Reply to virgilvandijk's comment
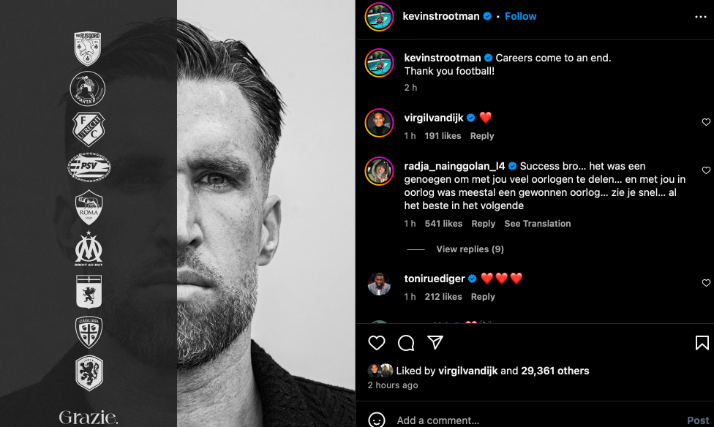 (x=482, y=136)
